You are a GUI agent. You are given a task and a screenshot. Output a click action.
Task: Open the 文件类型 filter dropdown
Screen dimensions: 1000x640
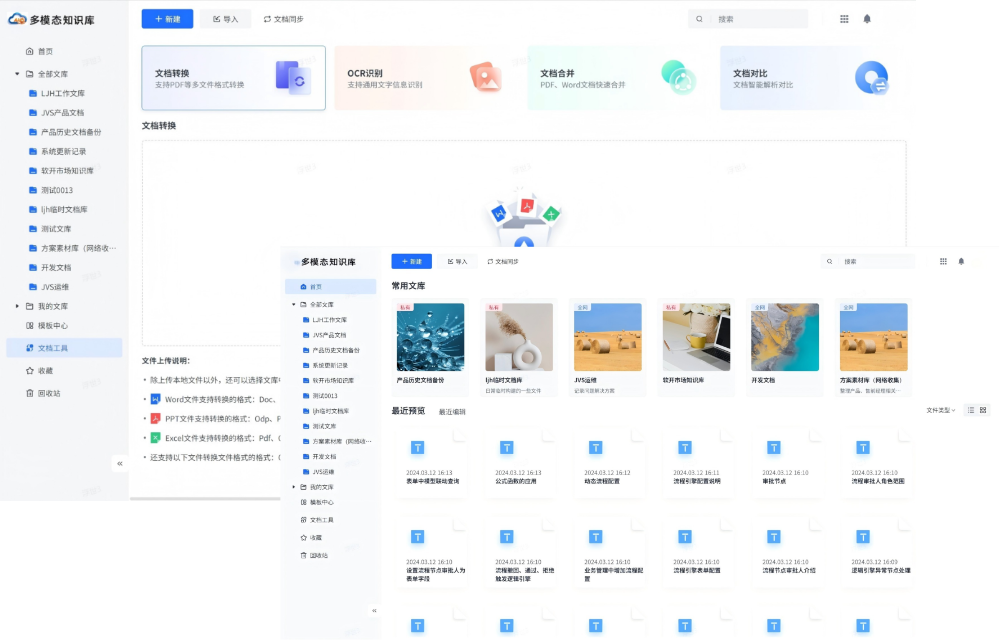point(941,410)
